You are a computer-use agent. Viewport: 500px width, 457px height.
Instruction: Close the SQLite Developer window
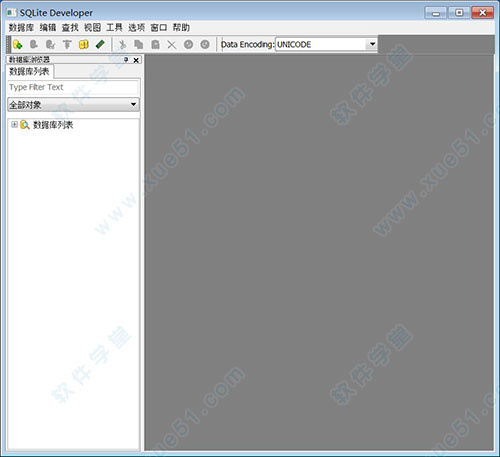482,13
